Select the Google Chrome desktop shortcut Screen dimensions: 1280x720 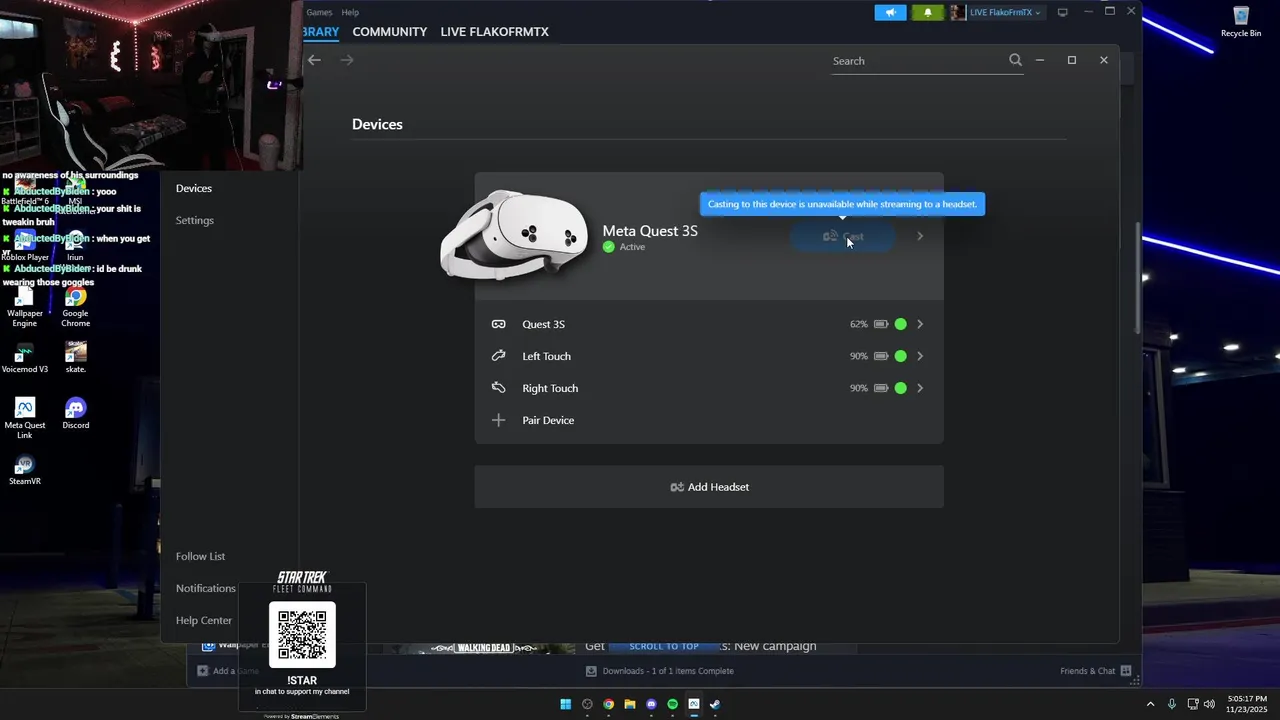[x=75, y=307]
